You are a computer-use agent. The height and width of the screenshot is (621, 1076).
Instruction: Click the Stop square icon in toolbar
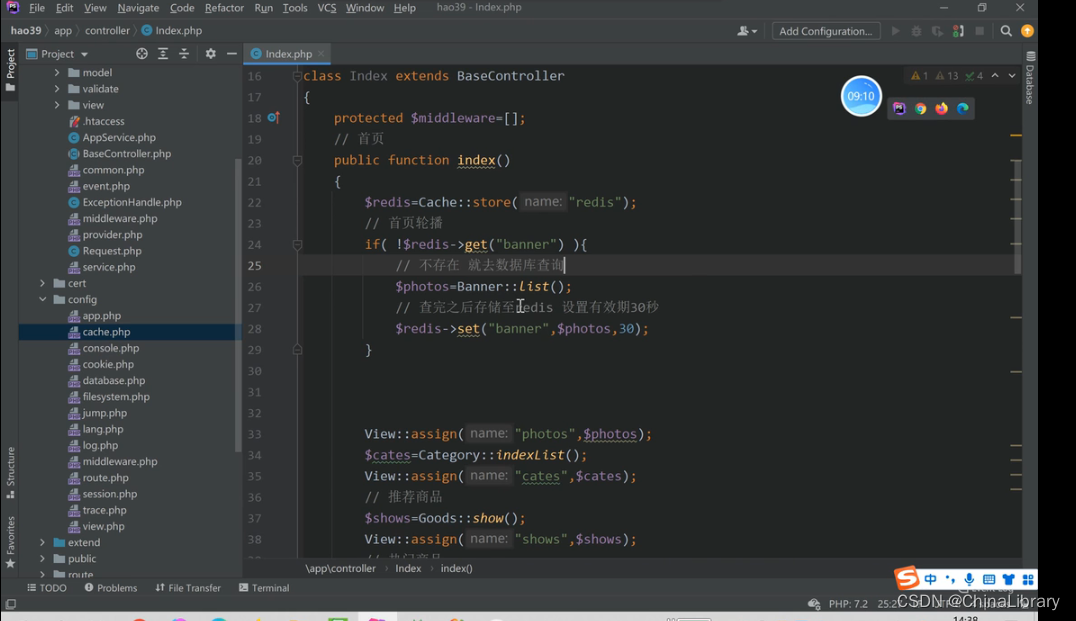979,31
